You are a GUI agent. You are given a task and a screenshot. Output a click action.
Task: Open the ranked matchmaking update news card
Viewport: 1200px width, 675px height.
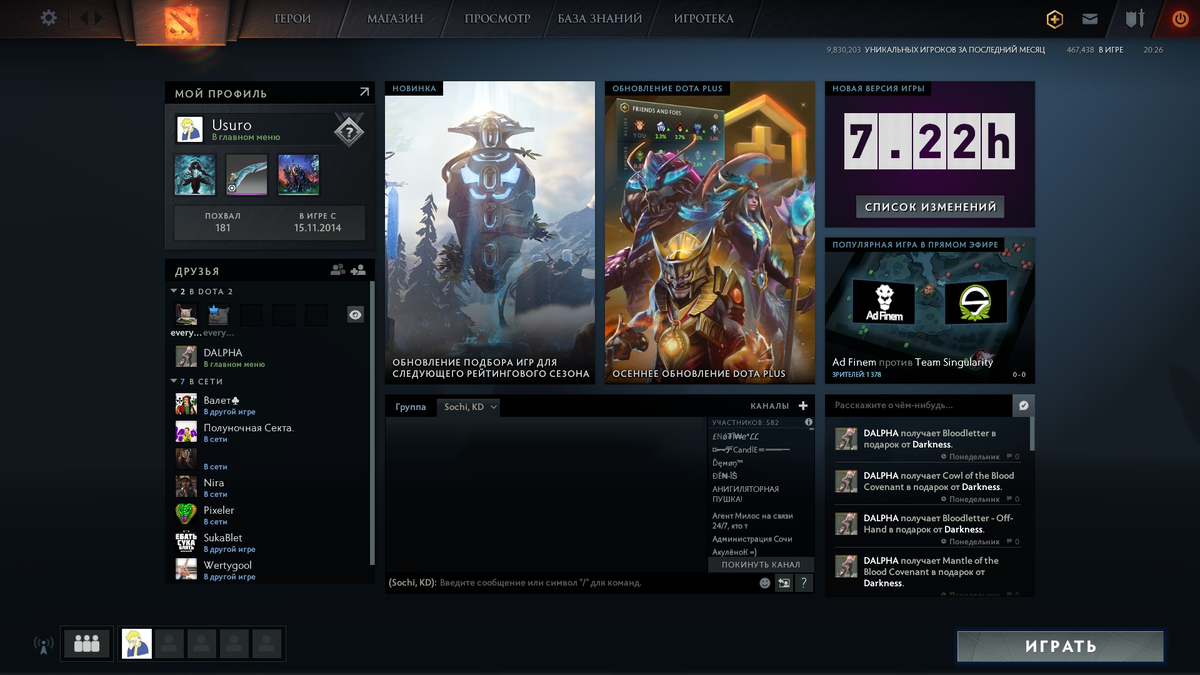pyautogui.click(x=490, y=232)
